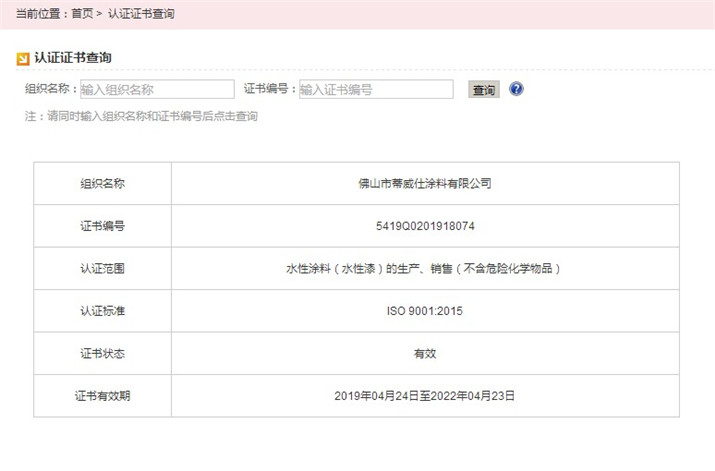Viewport: 715px width, 471px height.
Task: Click the 证书状态 row label
Action: 103,353
